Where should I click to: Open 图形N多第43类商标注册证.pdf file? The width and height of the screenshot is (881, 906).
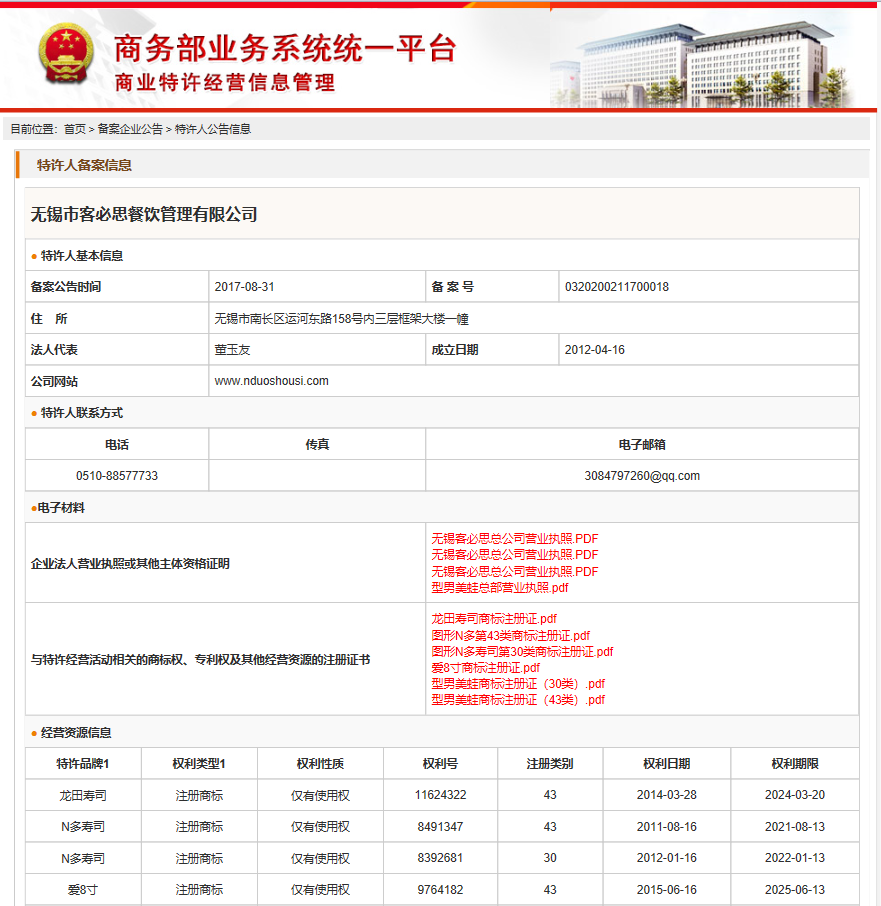[511, 636]
